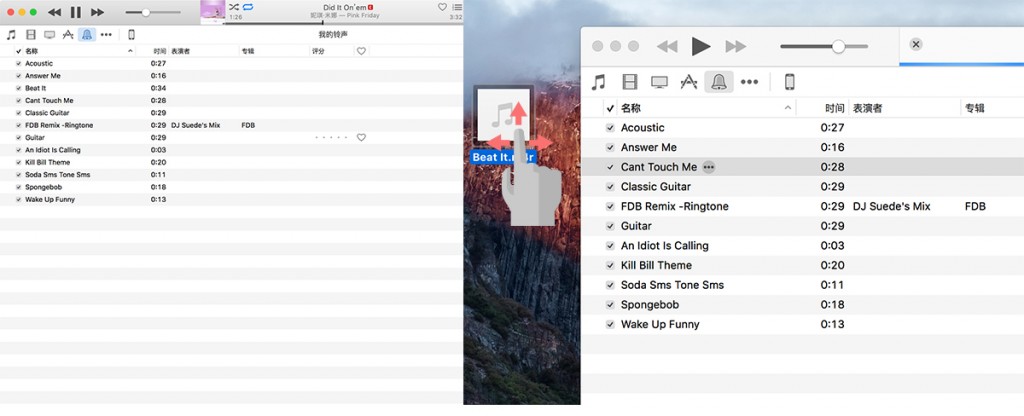Reverse sort via 名称 arrow in Play-button window
The image size is (1024, 416).
[788, 108]
